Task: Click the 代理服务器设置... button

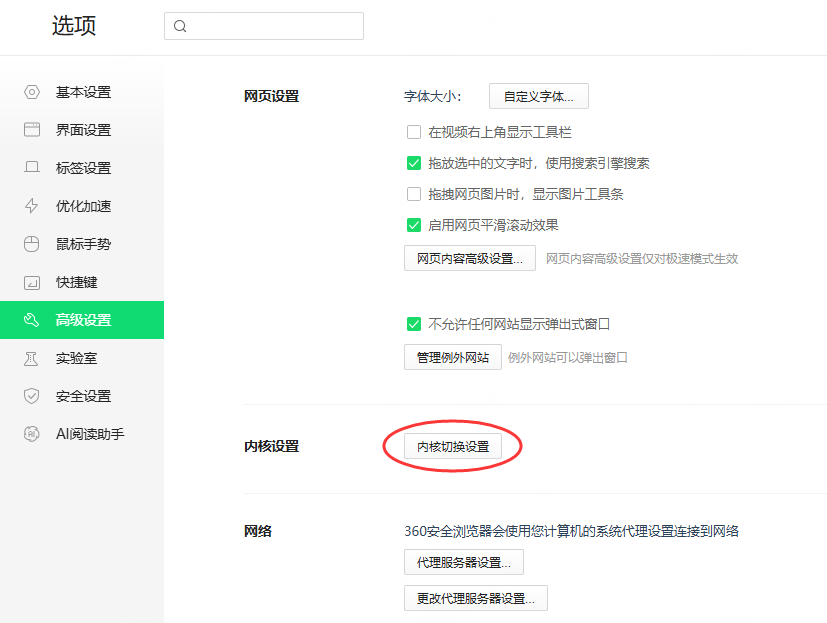Action: coord(463,563)
